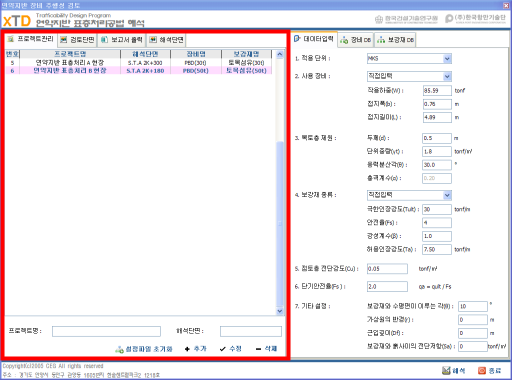Viewport: 512px width, 384px height.
Task: Click the 작용하중(W) field with 85.99
Action: click(437, 91)
